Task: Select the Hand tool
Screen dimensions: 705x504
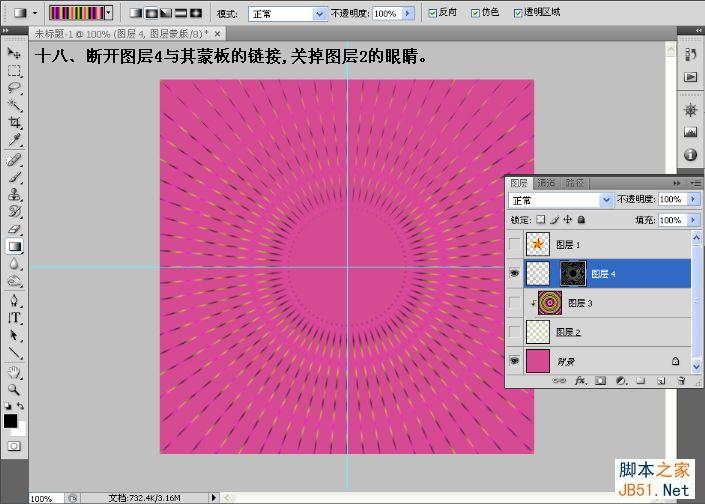Action: [x=14, y=372]
